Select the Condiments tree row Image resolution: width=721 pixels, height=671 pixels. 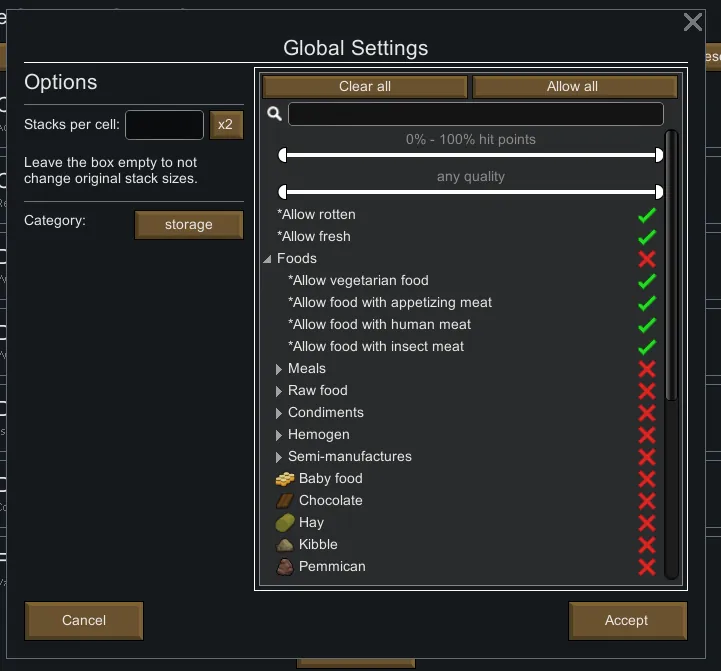click(326, 413)
